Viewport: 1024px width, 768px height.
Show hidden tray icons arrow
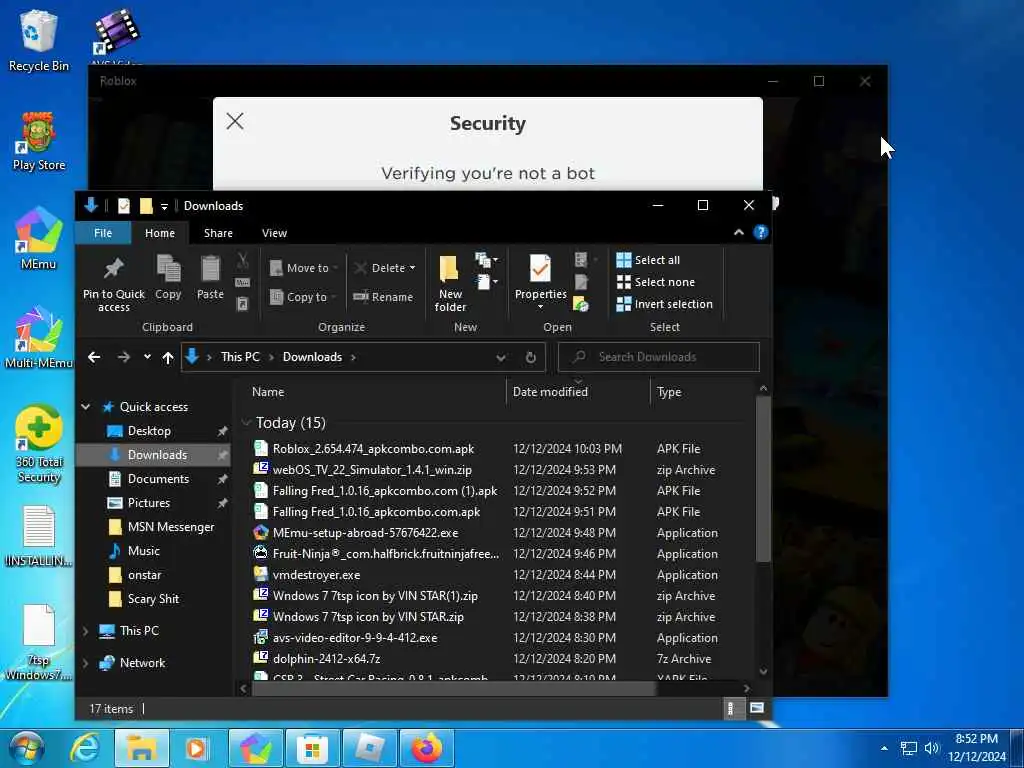coord(884,748)
